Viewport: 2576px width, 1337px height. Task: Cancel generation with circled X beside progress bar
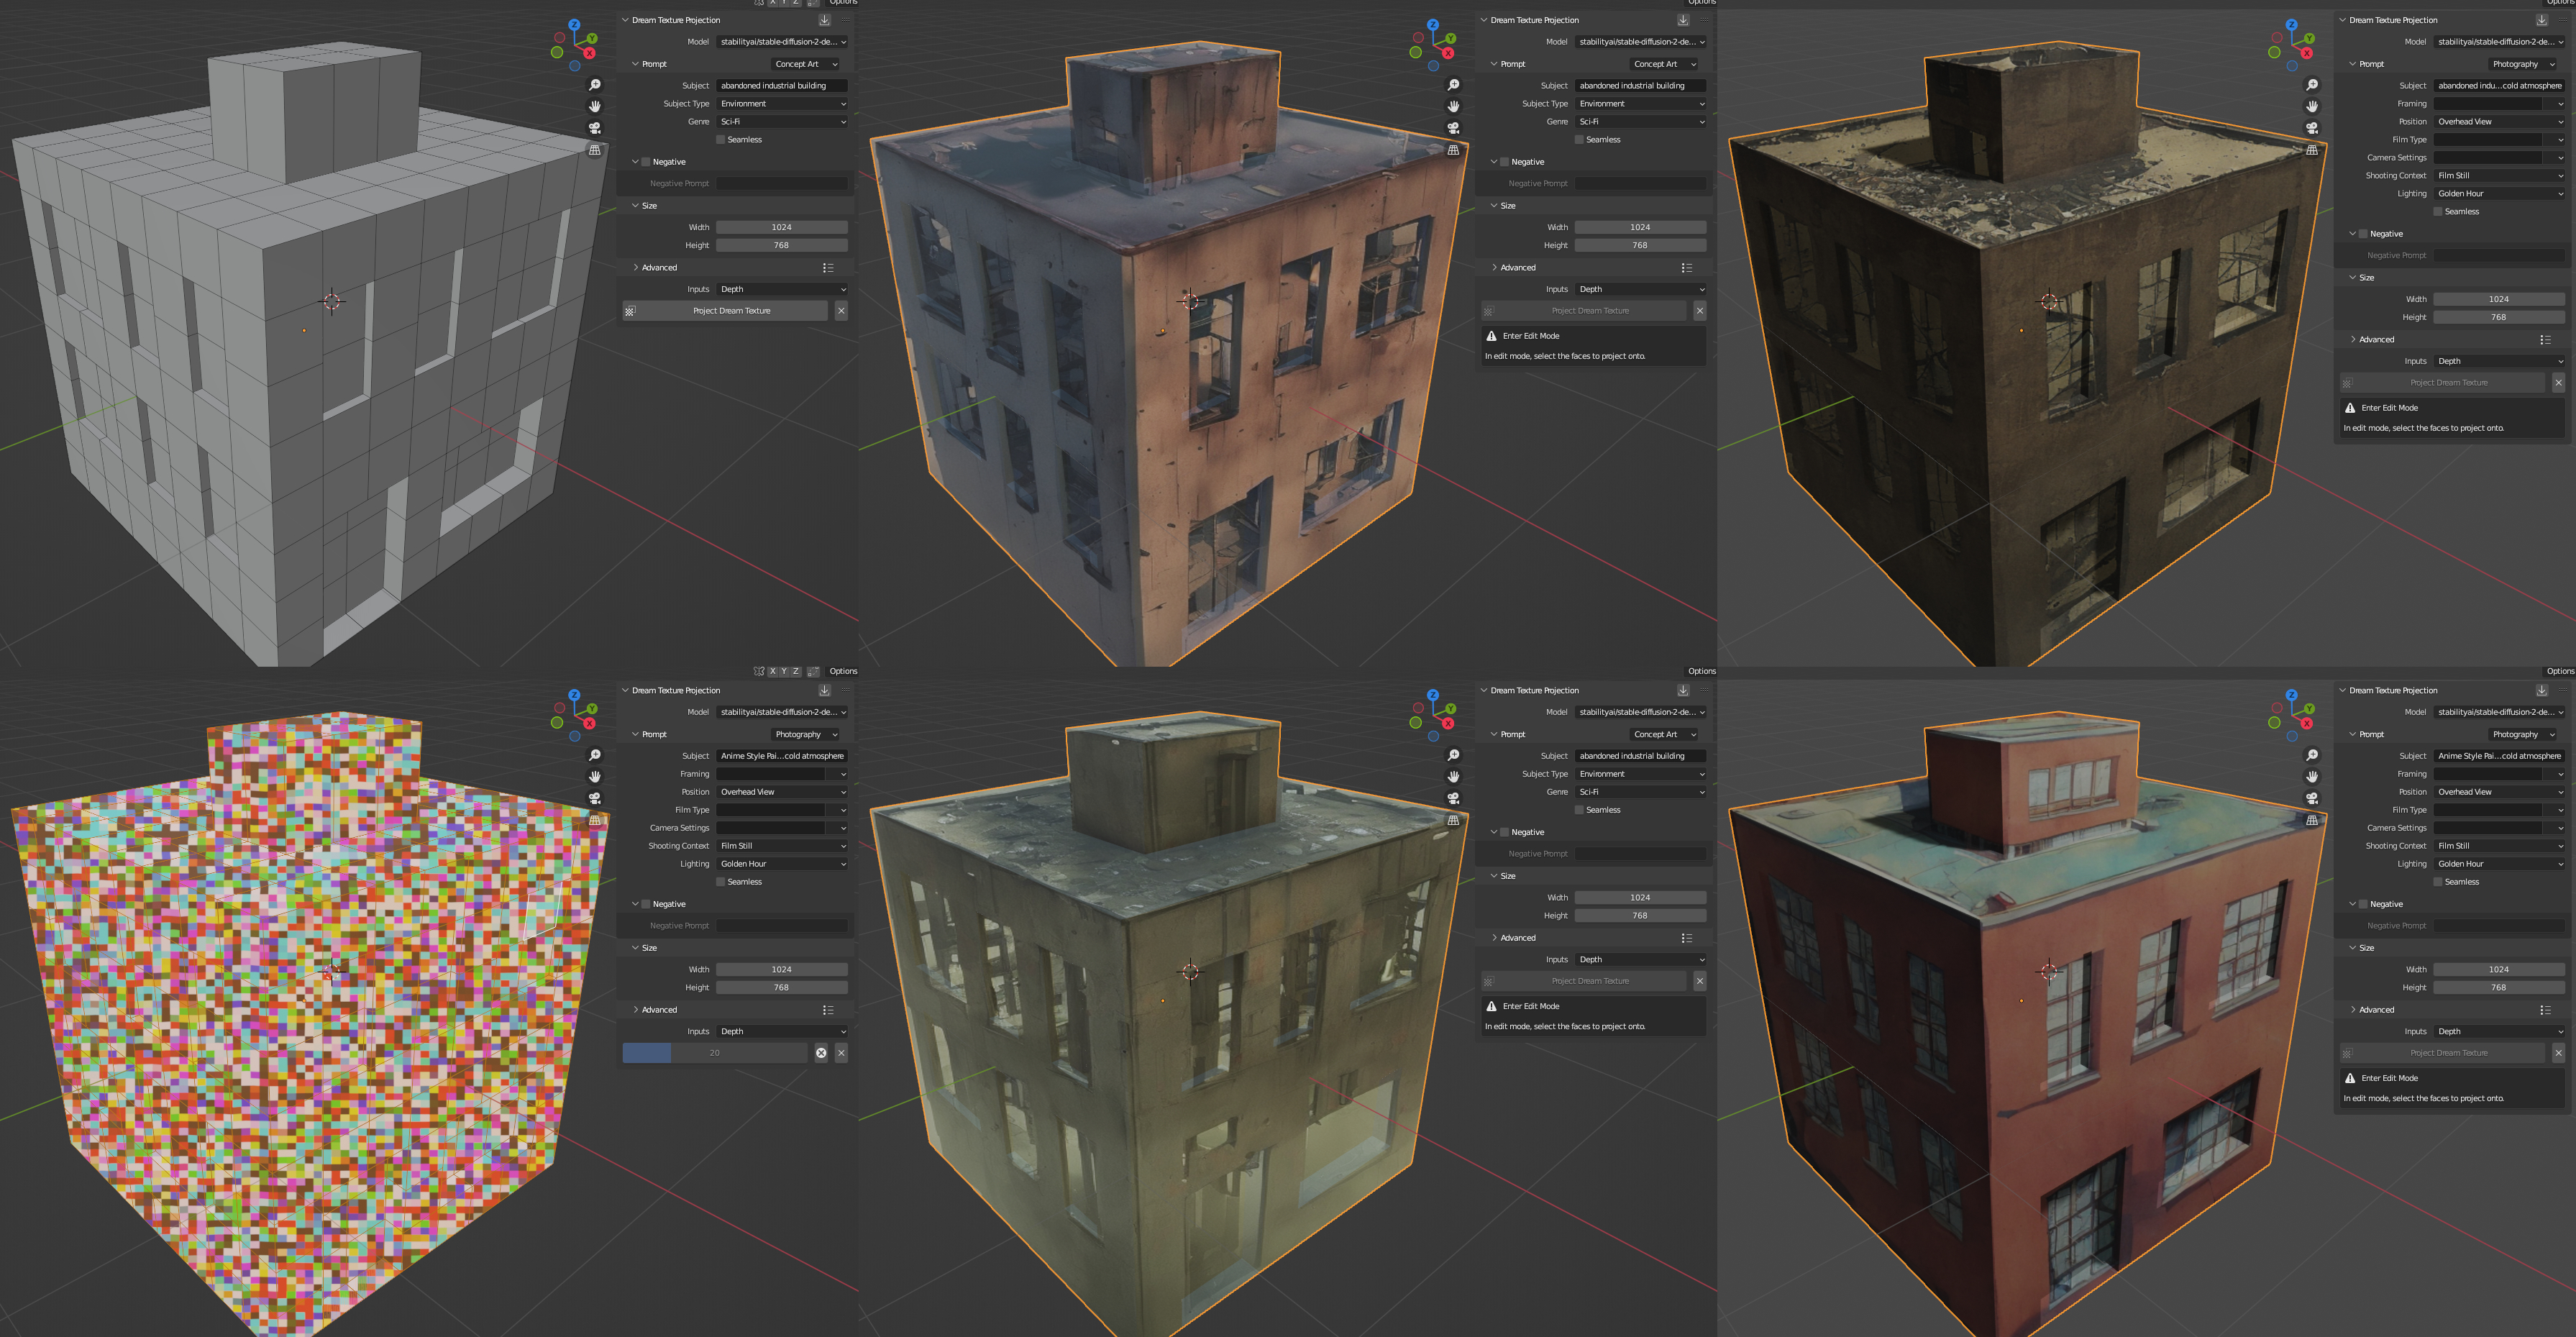click(x=821, y=1053)
